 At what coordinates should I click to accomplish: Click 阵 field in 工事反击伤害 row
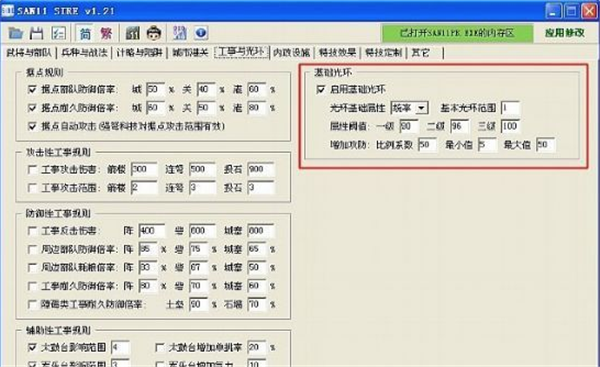click(x=152, y=231)
